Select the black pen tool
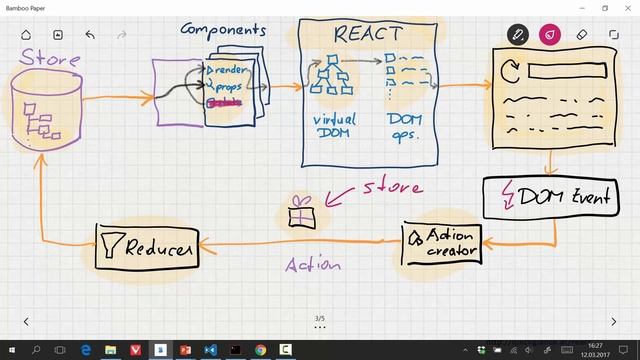The image size is (640, 360). click(x=518, y=34)
